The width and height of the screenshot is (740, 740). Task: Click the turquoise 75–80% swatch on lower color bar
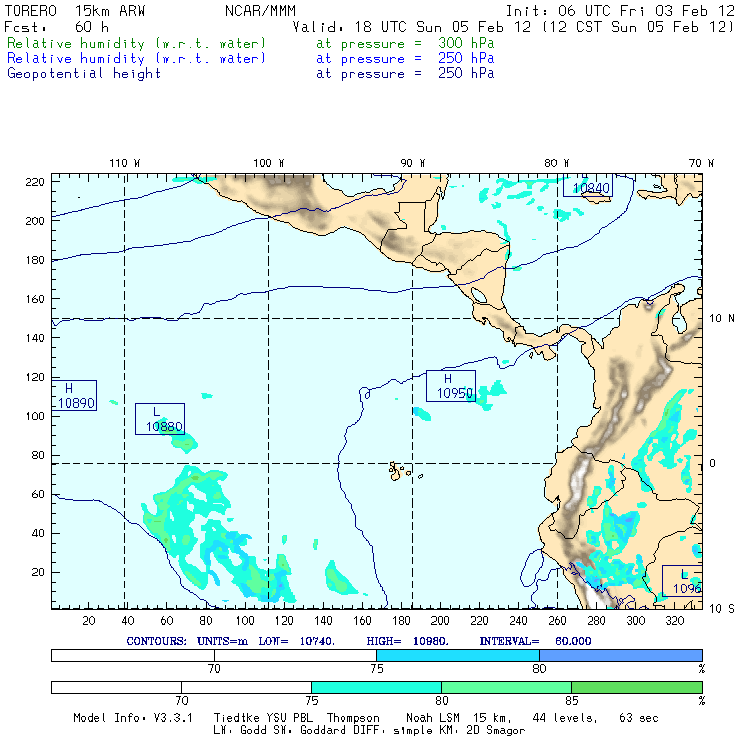376,687
